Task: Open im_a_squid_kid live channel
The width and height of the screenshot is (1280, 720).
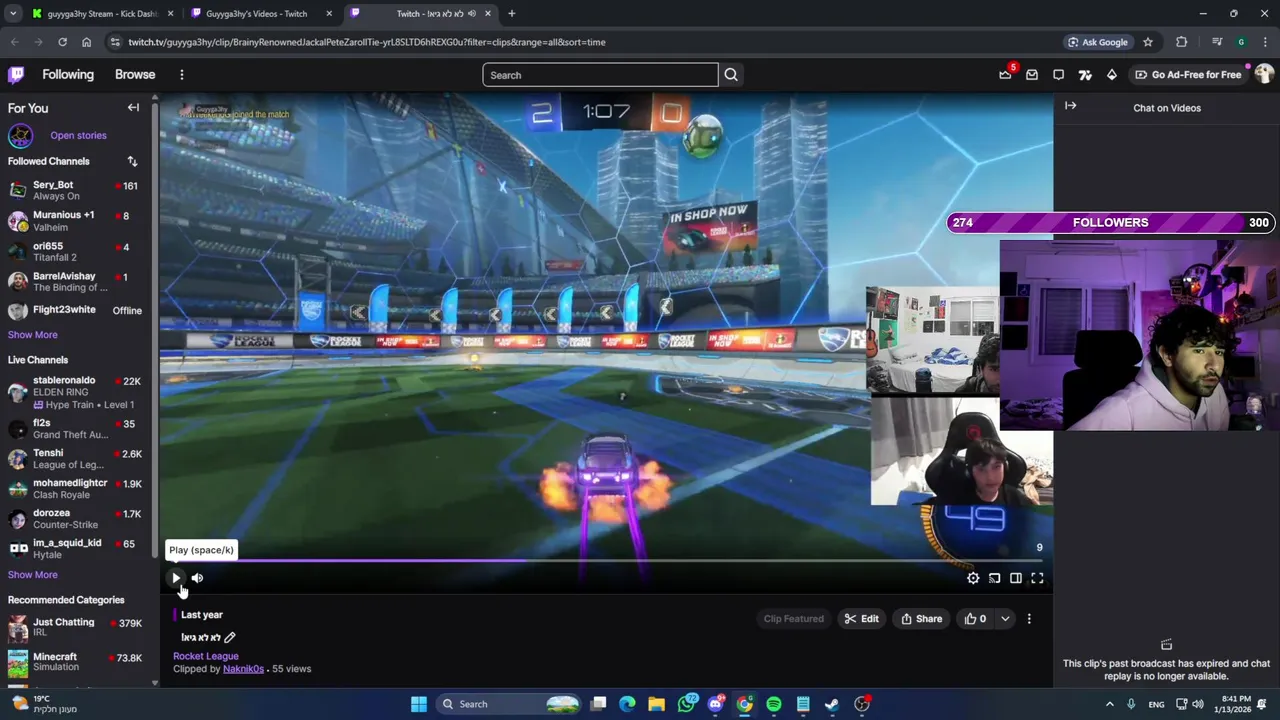Action: pyautogui.click(x=75, y=549)
